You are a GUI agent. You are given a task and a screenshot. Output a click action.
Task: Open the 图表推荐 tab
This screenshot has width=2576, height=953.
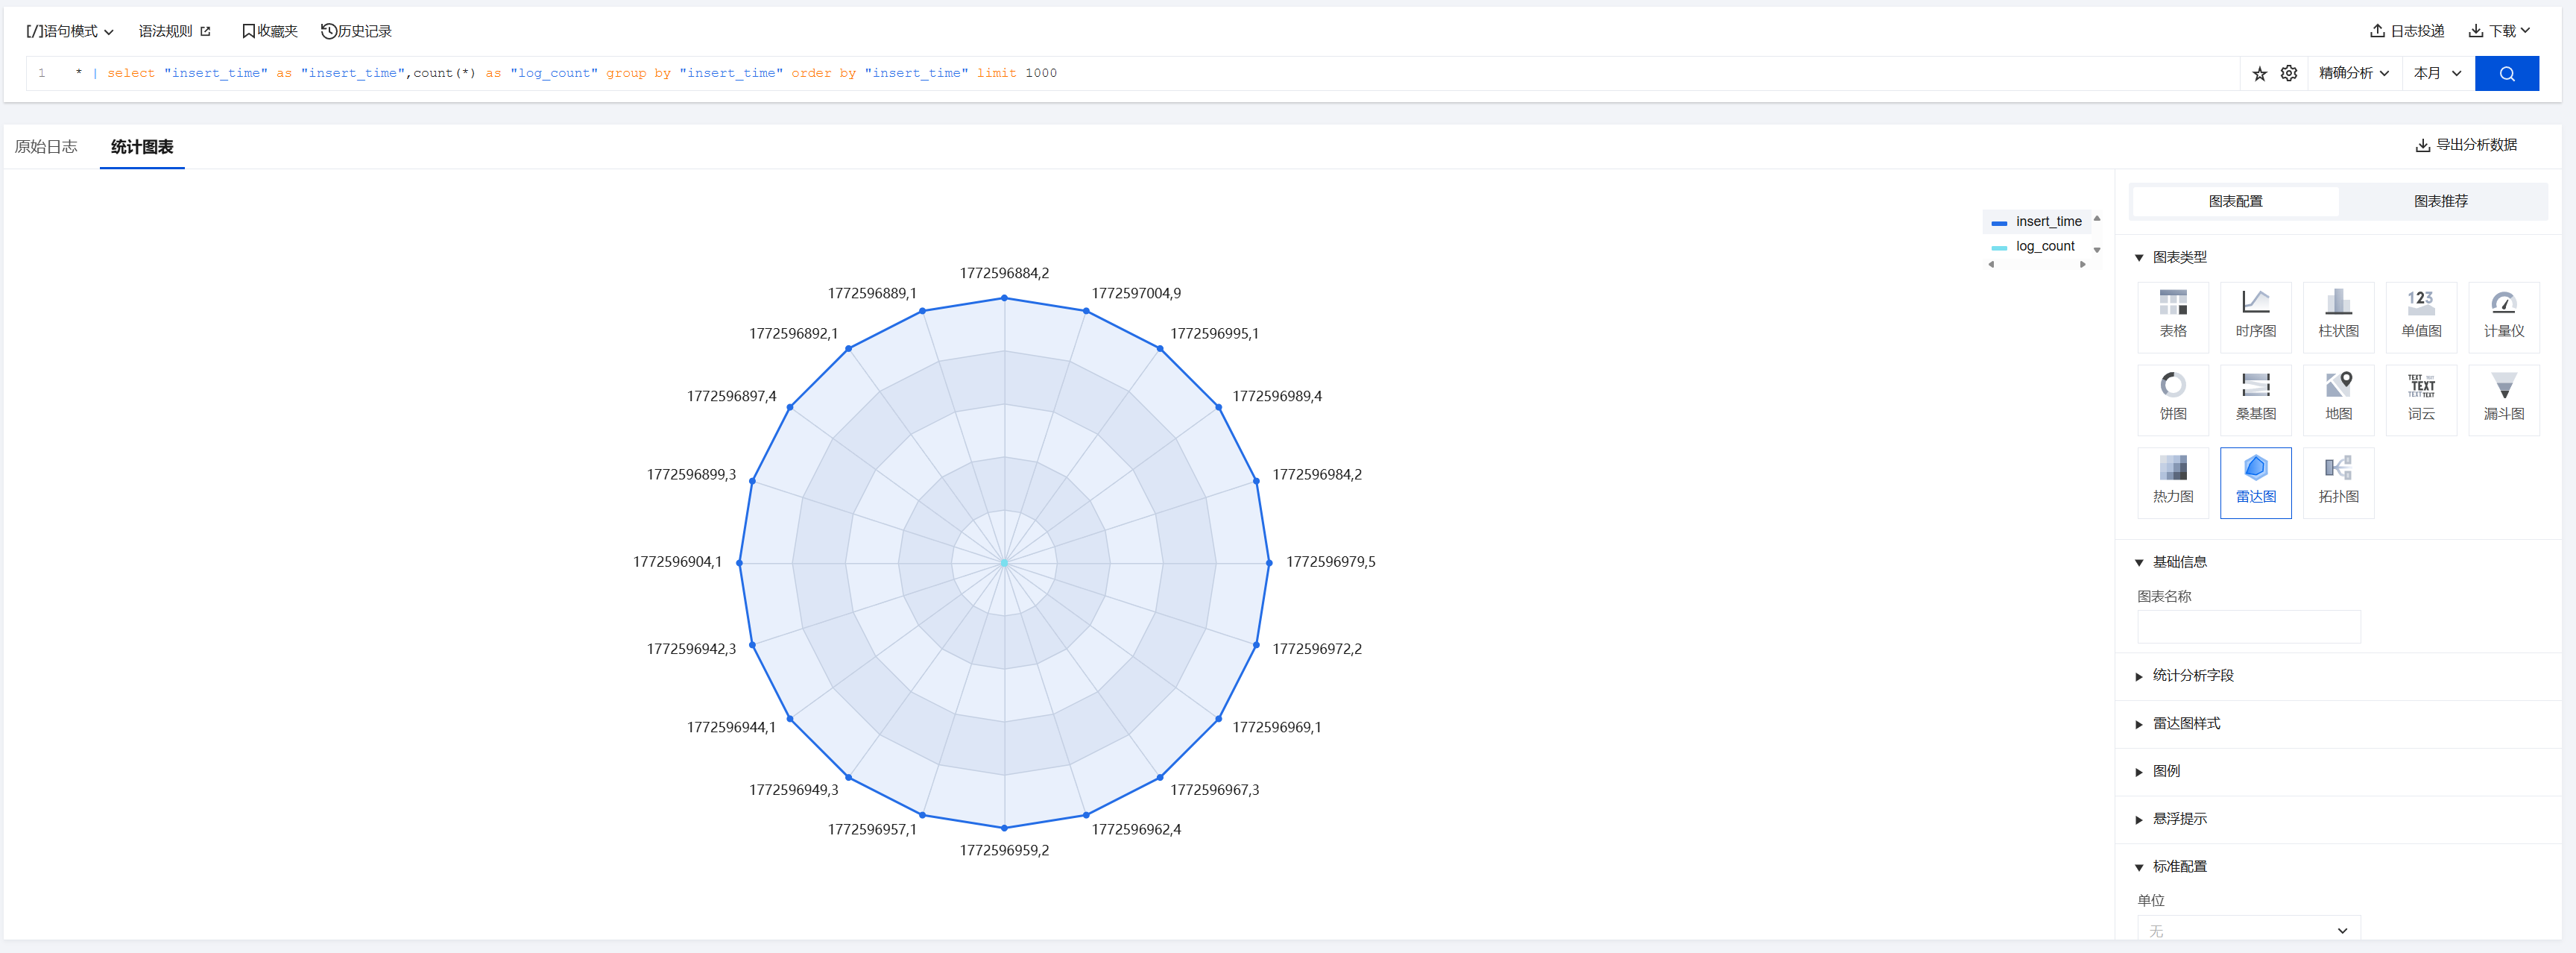click(x=2440, y=201)
